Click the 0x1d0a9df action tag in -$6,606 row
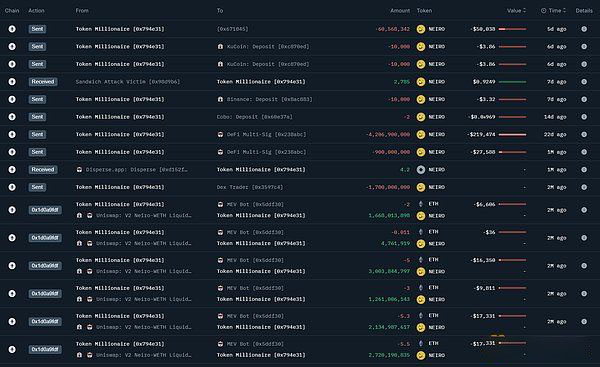This screenshot has width=600, height=367. [x=45, y=210]
